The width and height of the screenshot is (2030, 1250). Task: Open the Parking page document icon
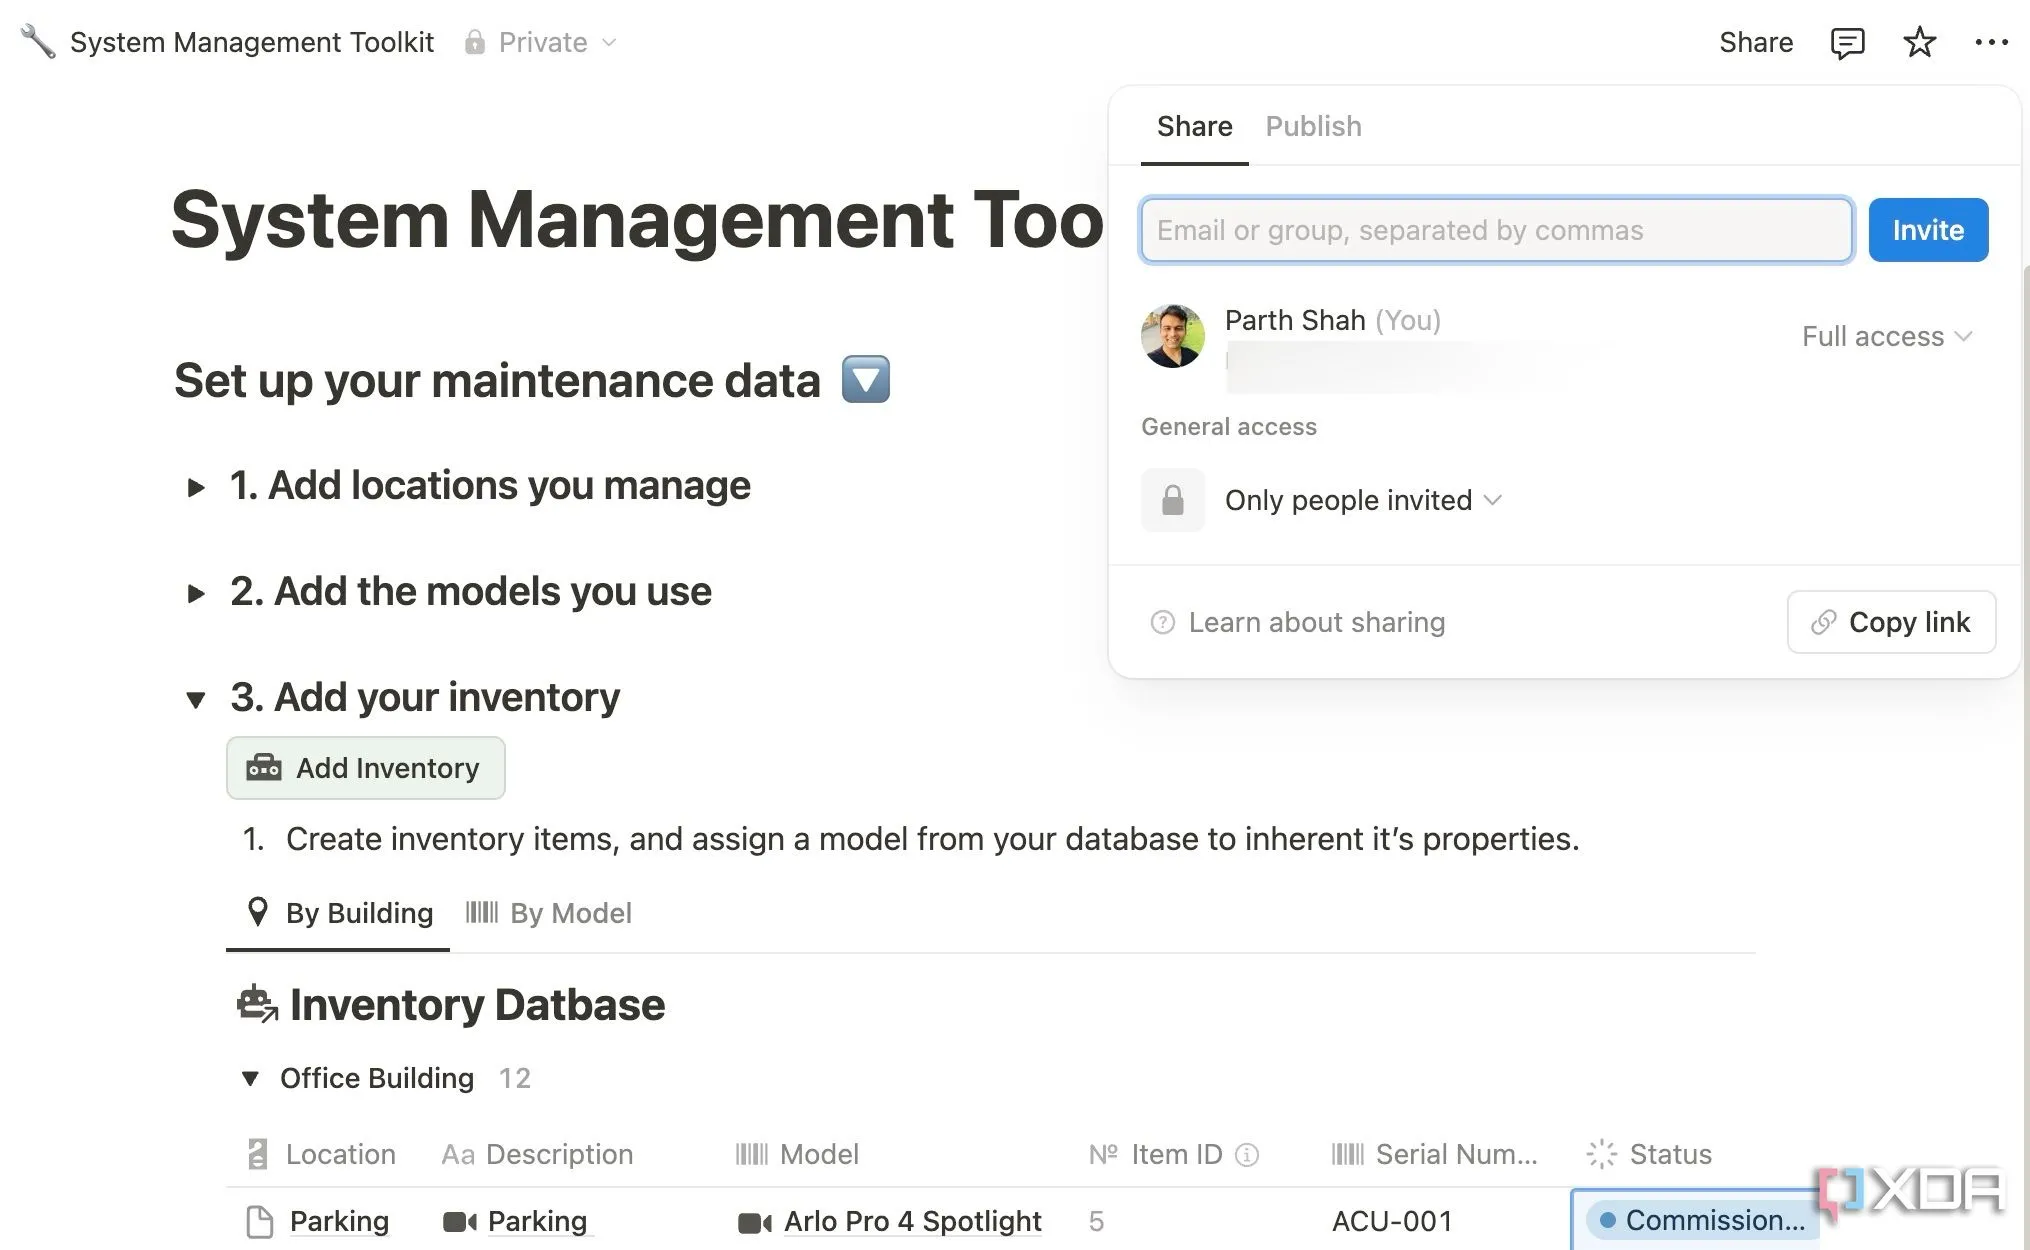click(259, 1221)
